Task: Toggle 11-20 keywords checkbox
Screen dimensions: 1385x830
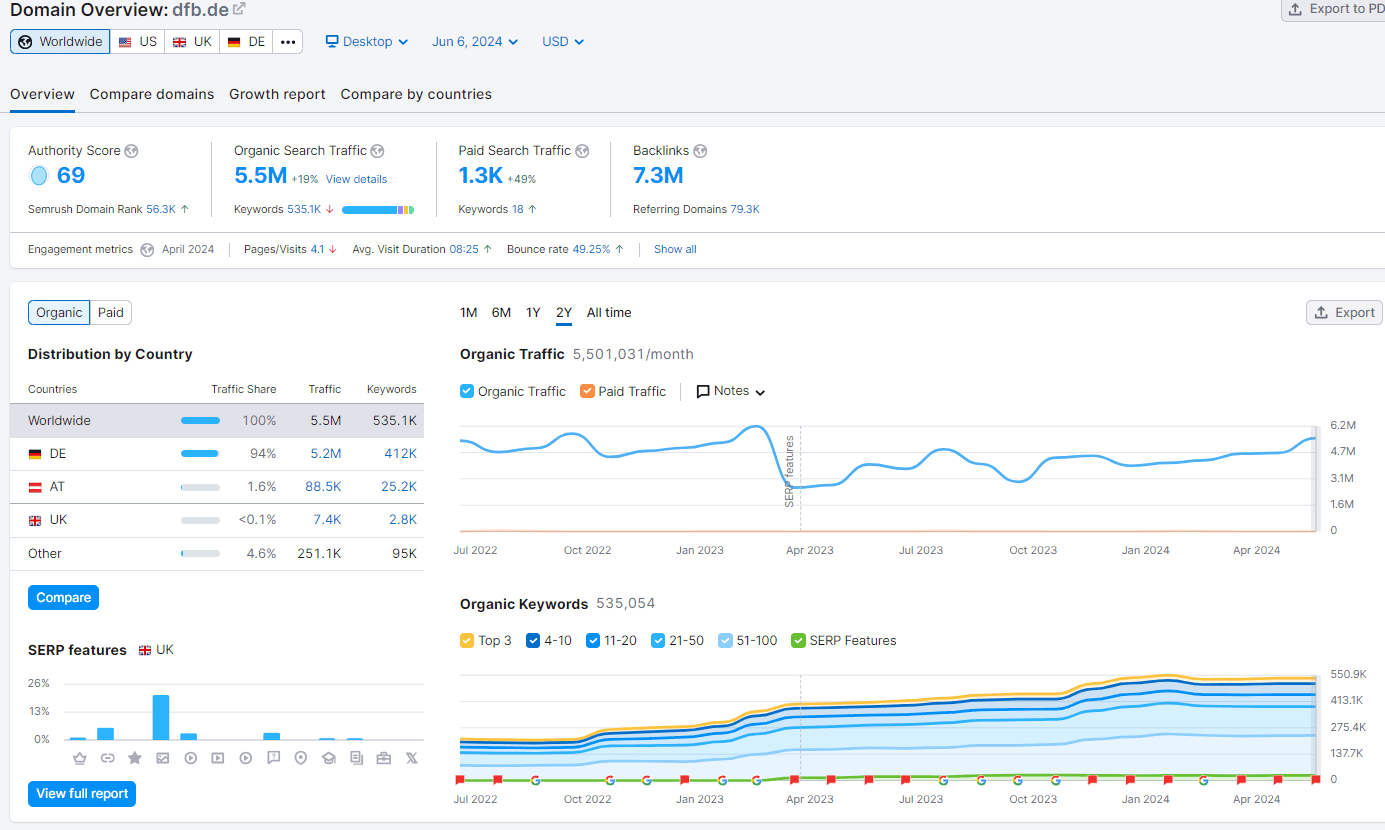Action: [x=593, y=640]
